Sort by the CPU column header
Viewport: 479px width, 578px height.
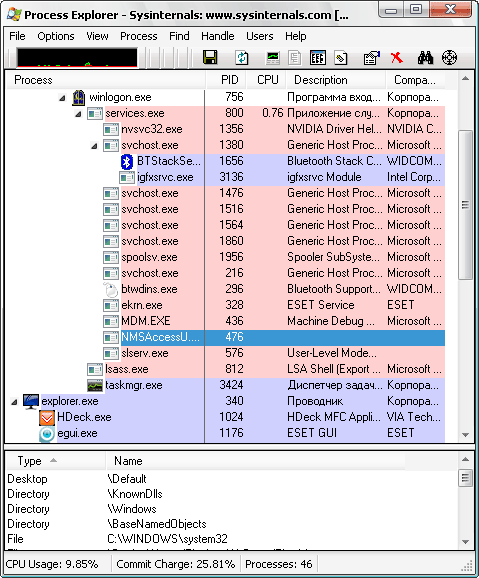pos(267,80)
